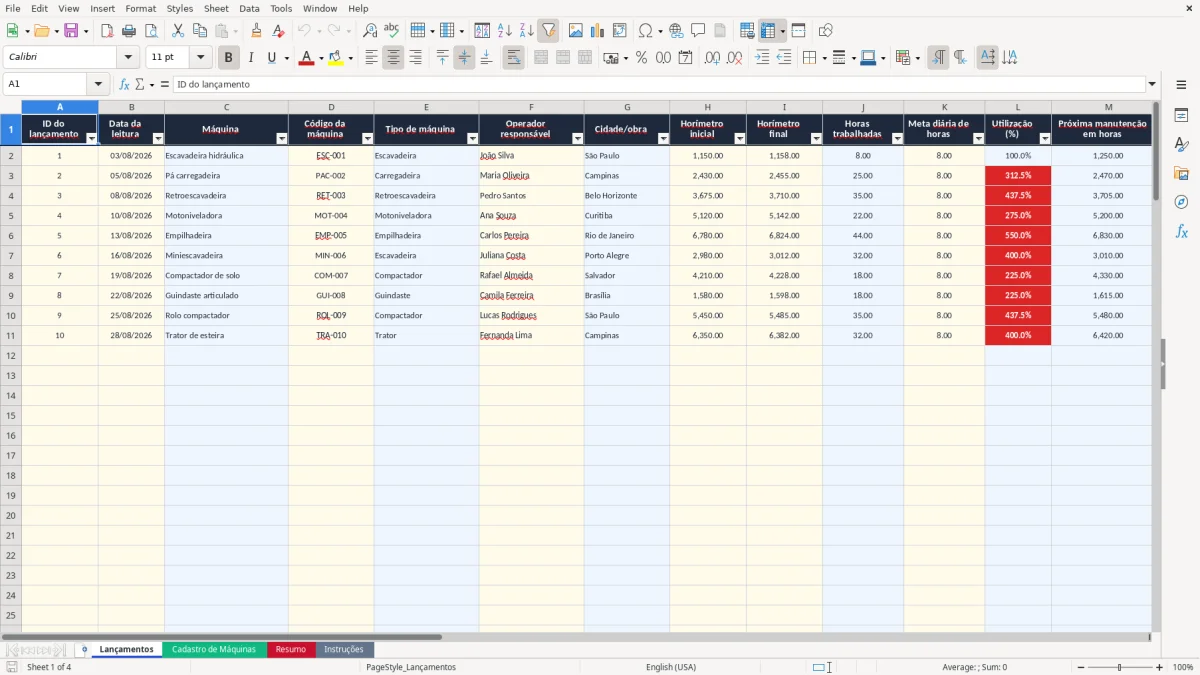The image size is (1200, 675).
Task: Toggle Left-to-Right paragraph direction
Action: point(938,58)
